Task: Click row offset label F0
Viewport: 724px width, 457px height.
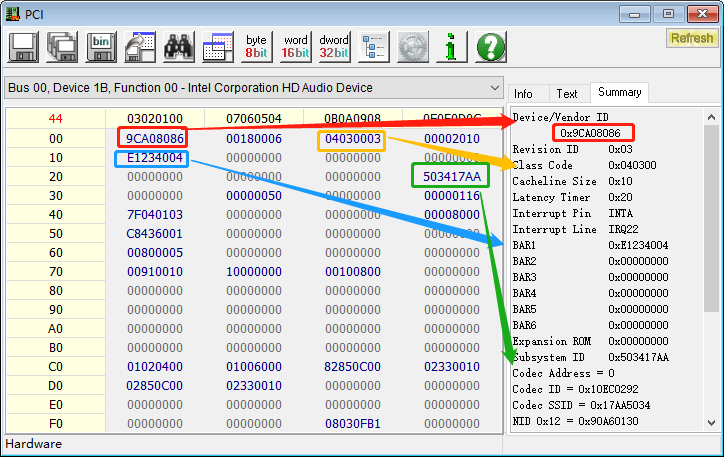Action: coord(55,423)
